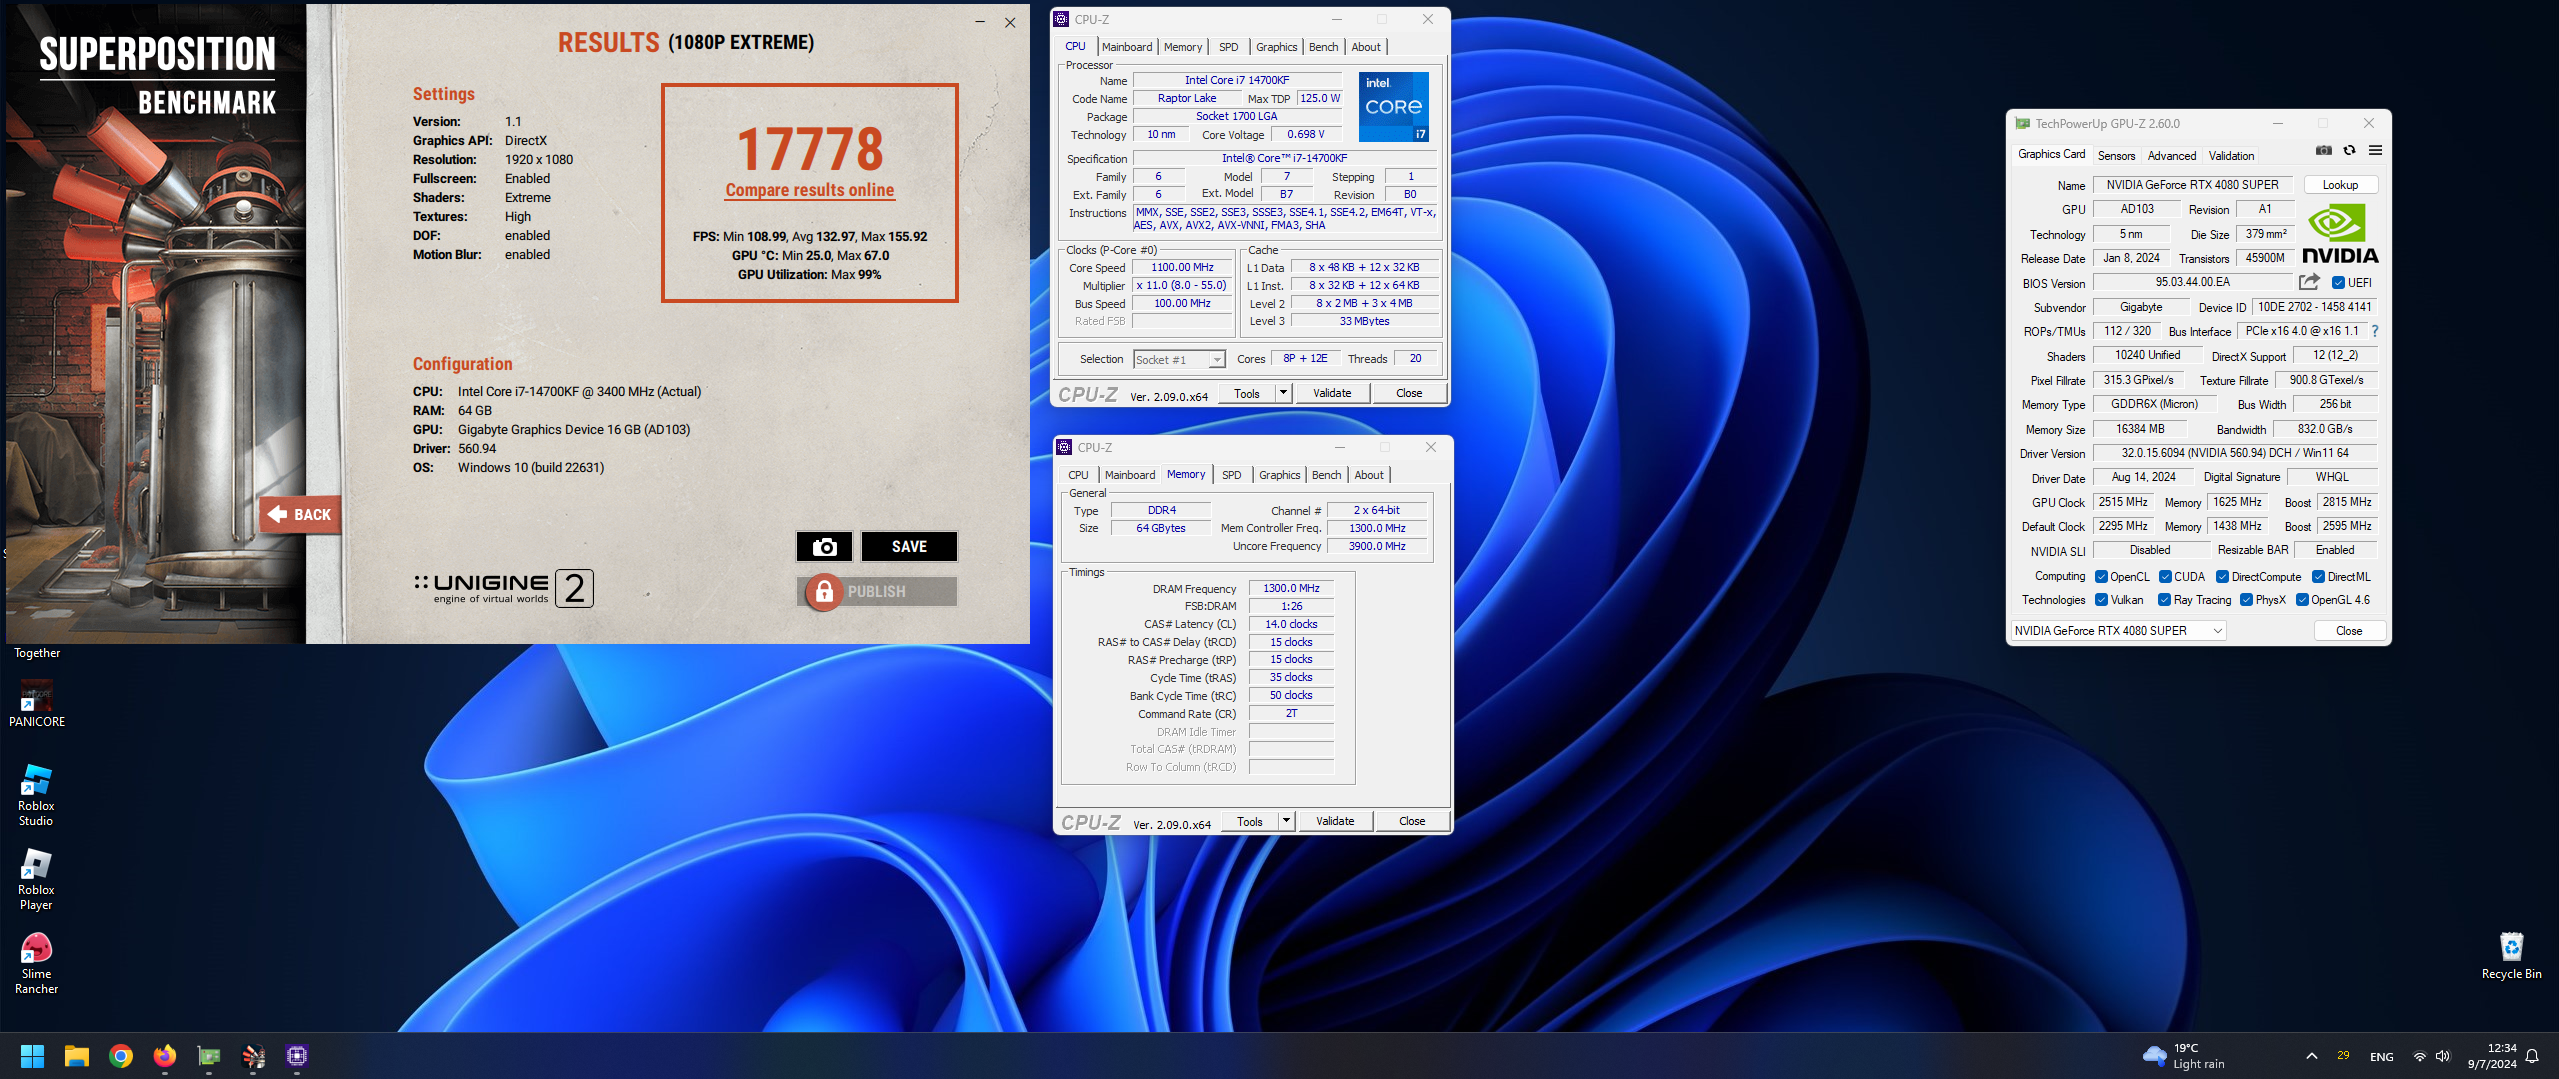Toggle the Vulkan checkbox in GPU-Z
The height and width of the screenshot is (1079, 2559).
pos(2102,600)
